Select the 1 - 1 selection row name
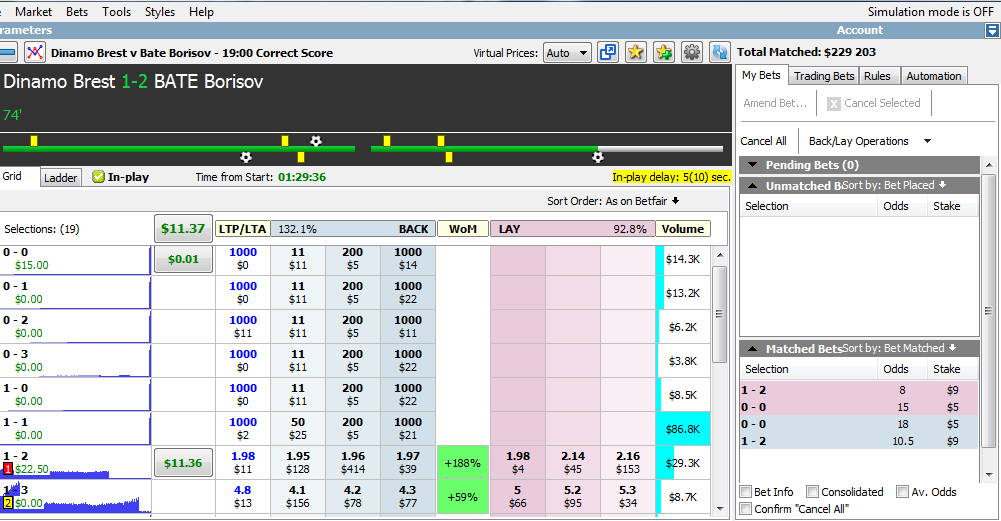 [15, 422]
